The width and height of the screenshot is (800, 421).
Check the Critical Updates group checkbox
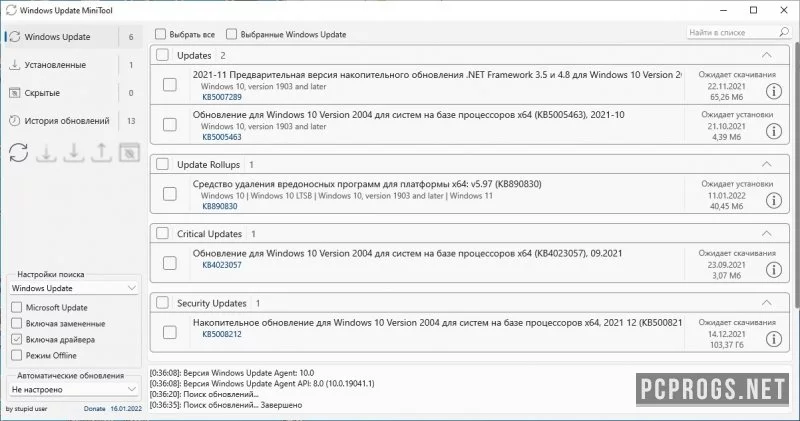point(162,234)
